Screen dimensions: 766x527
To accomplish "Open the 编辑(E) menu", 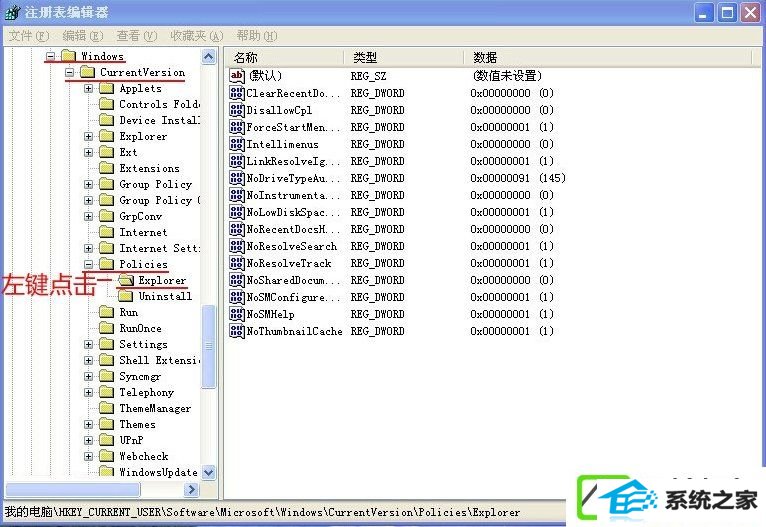I will pyautogui.click(x=83, y=36).
